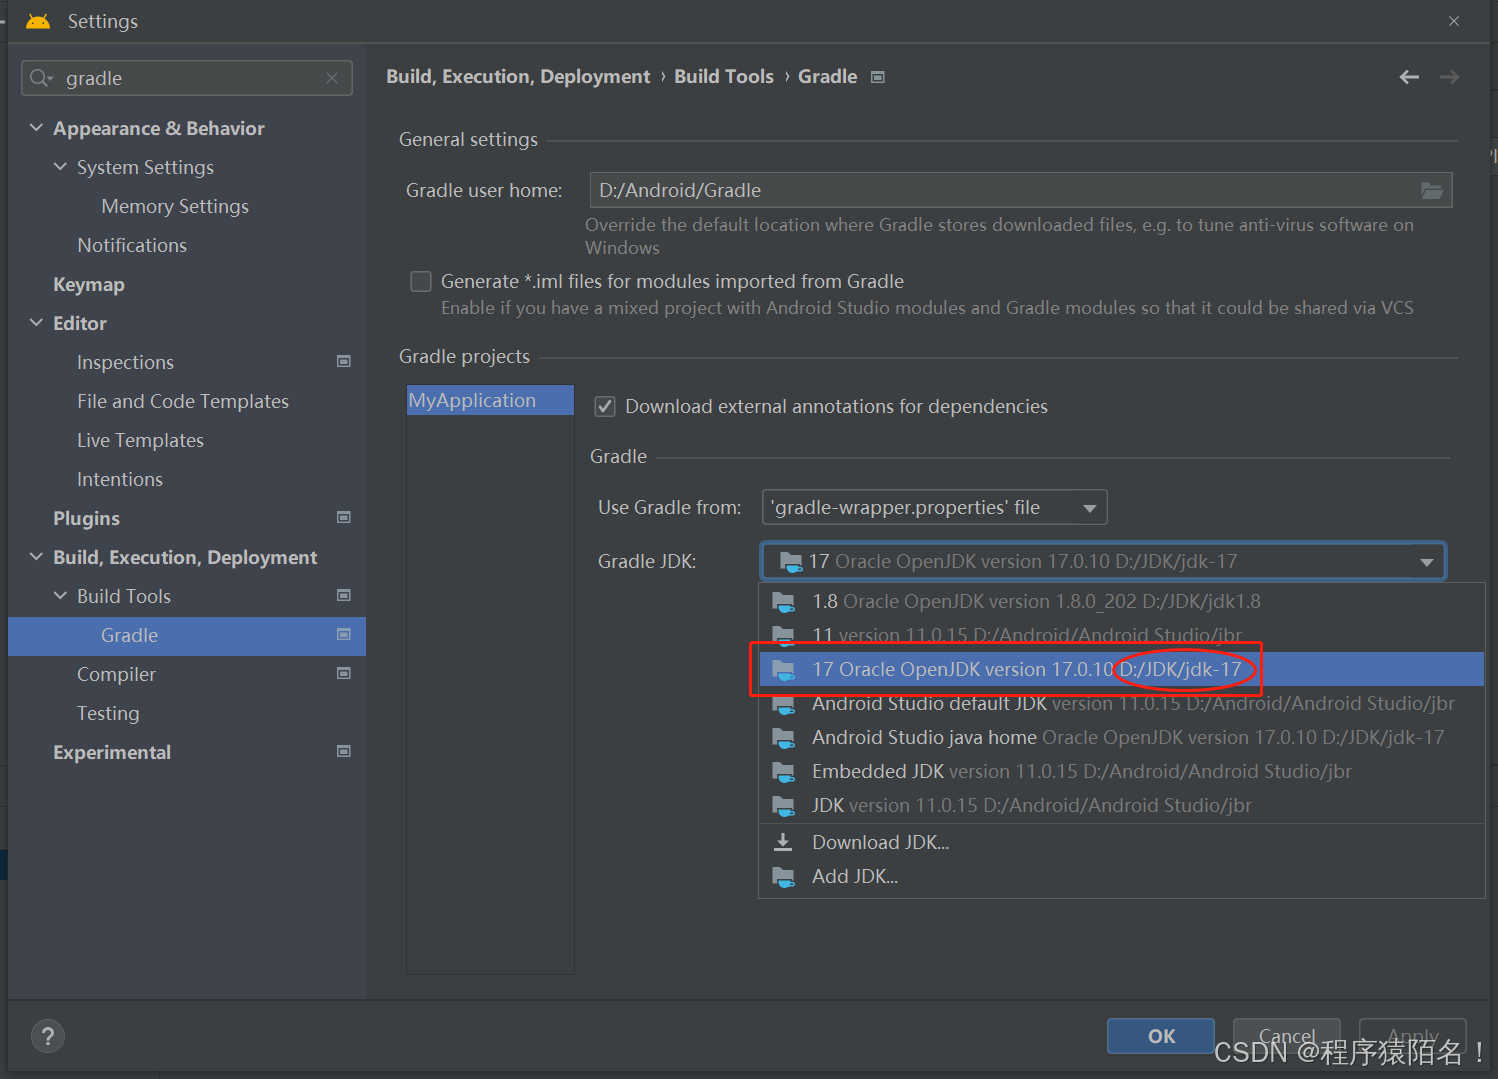
Task: Confirm settings with the OK button
Action: 1161,1036
